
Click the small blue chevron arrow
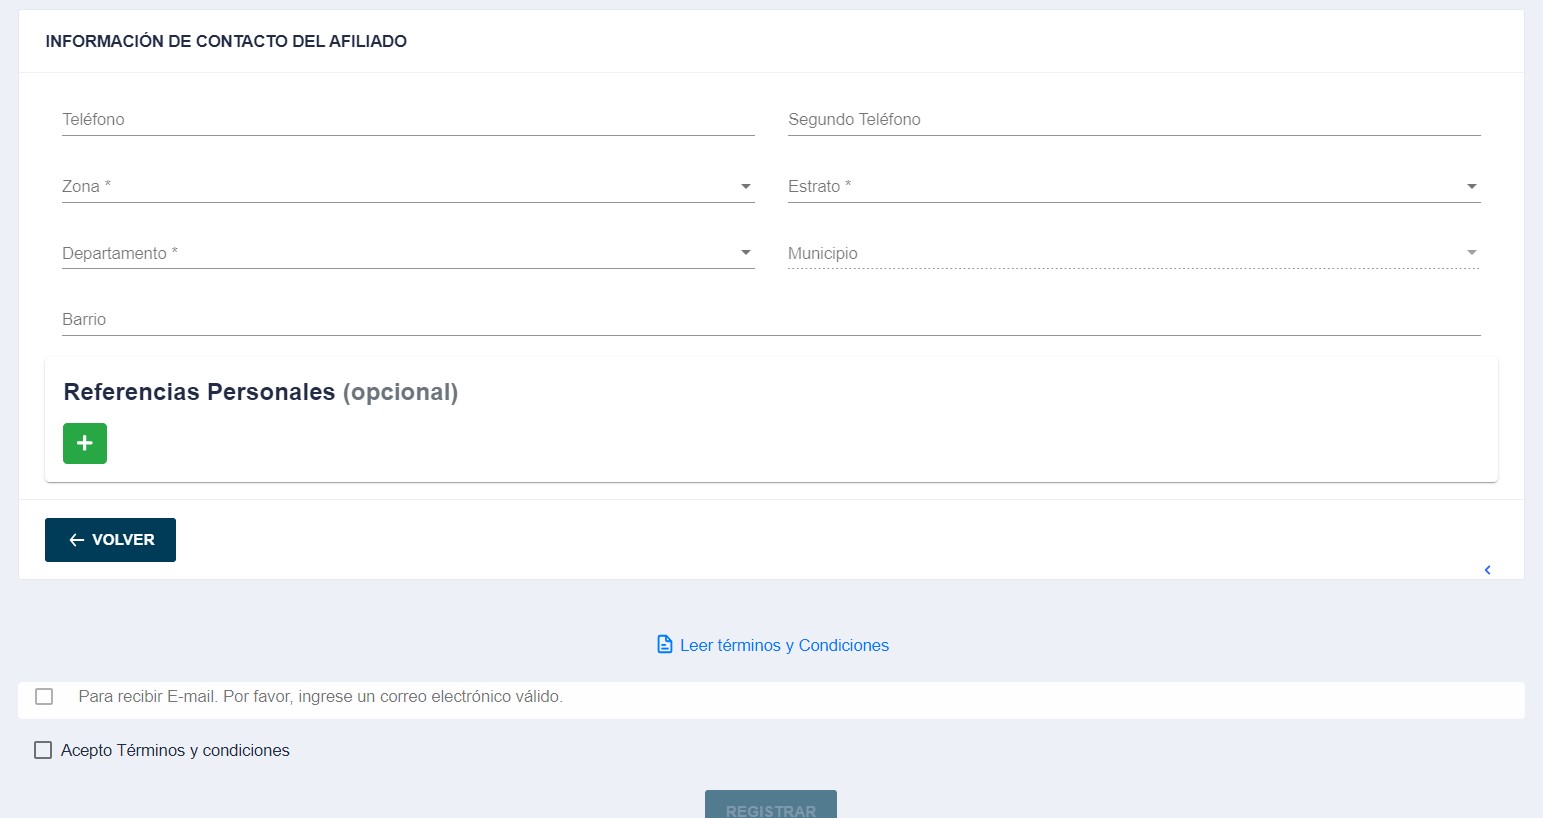[x=1488, y=570]
